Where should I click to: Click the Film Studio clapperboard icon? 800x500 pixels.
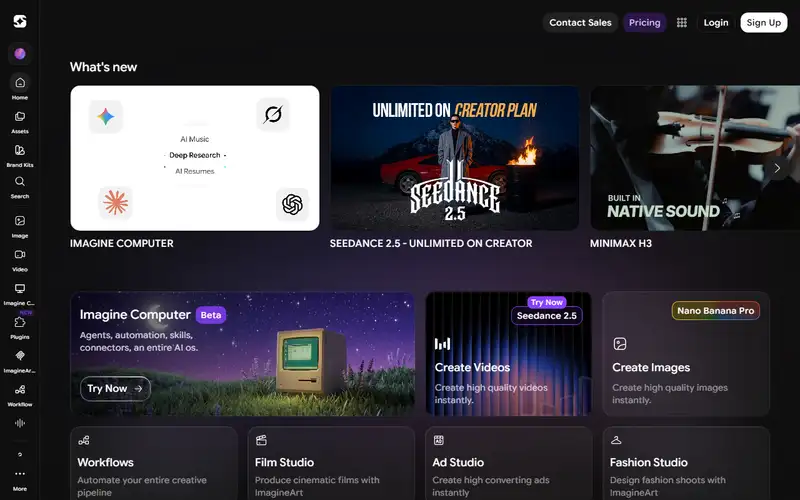(x=261, y=440)
